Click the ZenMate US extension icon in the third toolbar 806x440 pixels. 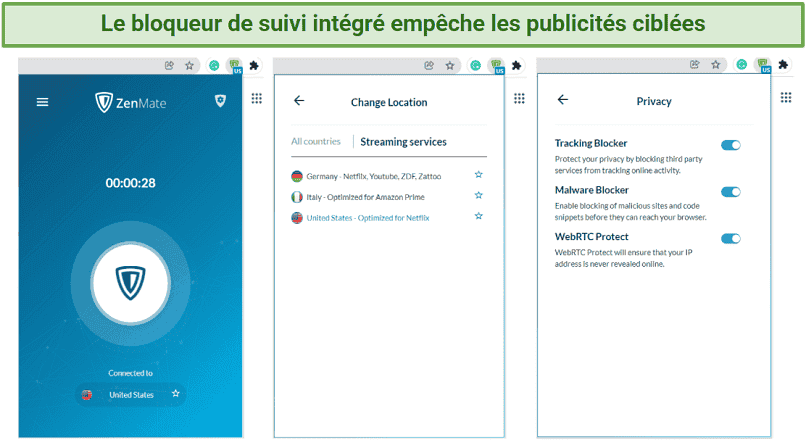(x=763, y=65)
